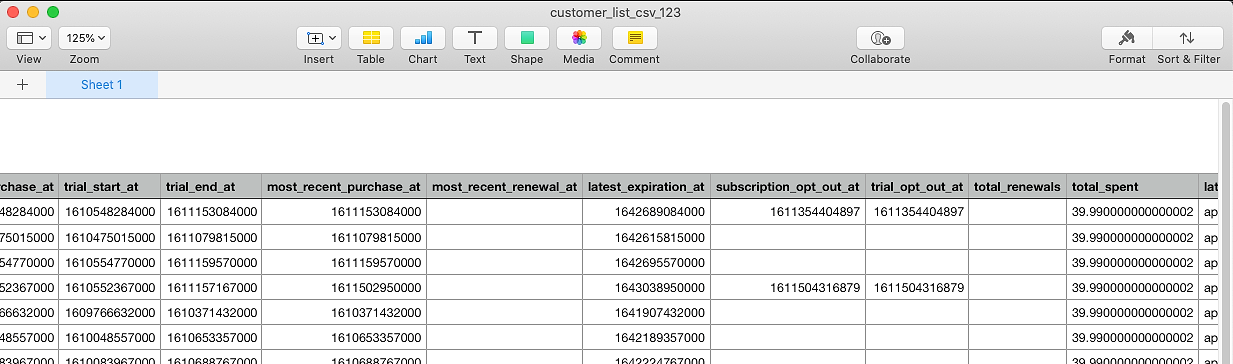Open the Insert menu button
Viewport: 1233px width, 364px height.
coord(319,38)
